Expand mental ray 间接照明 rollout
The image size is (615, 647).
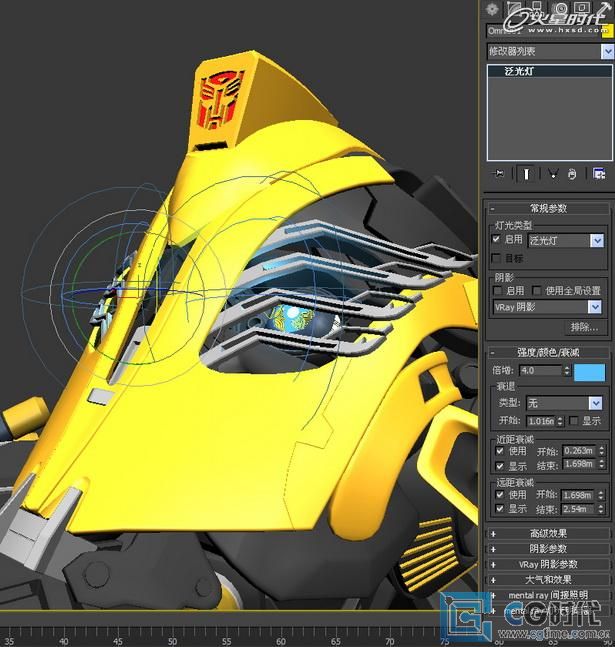click(x=548, y=595)
